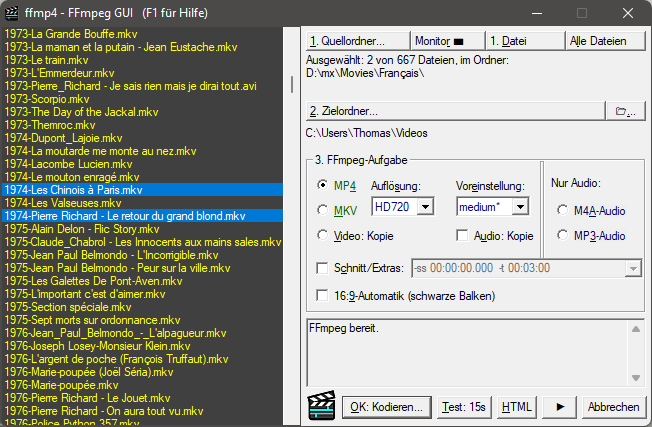652x427 pixels.
Task: Select M4A-Audio only output
Action: 561,209
